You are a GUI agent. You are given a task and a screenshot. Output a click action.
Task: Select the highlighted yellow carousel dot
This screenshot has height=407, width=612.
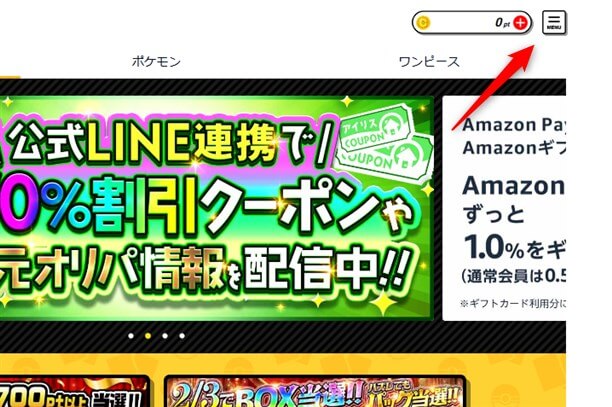[x=148, y=336]
